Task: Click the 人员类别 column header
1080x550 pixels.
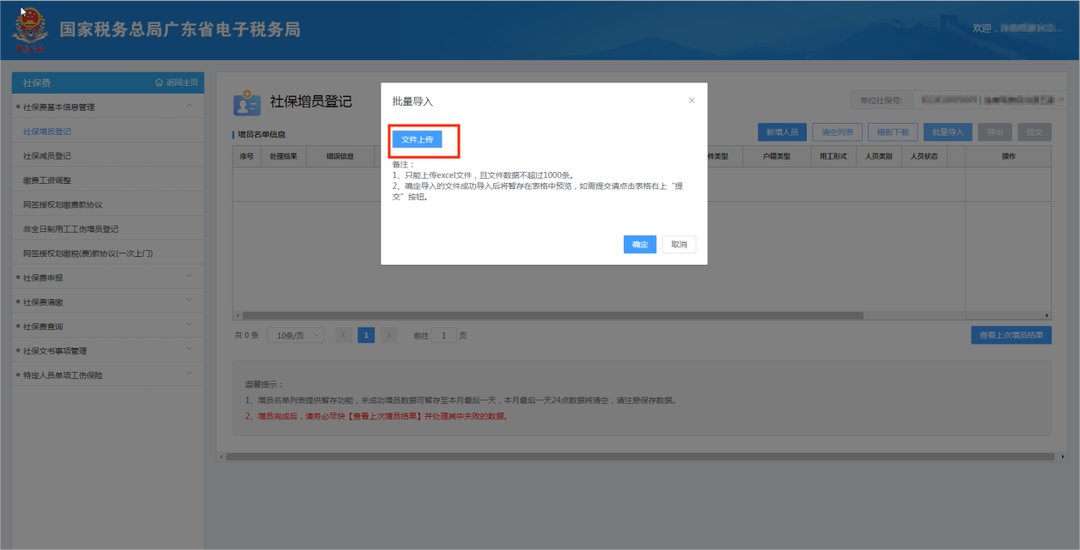Action: click(879, 156)
